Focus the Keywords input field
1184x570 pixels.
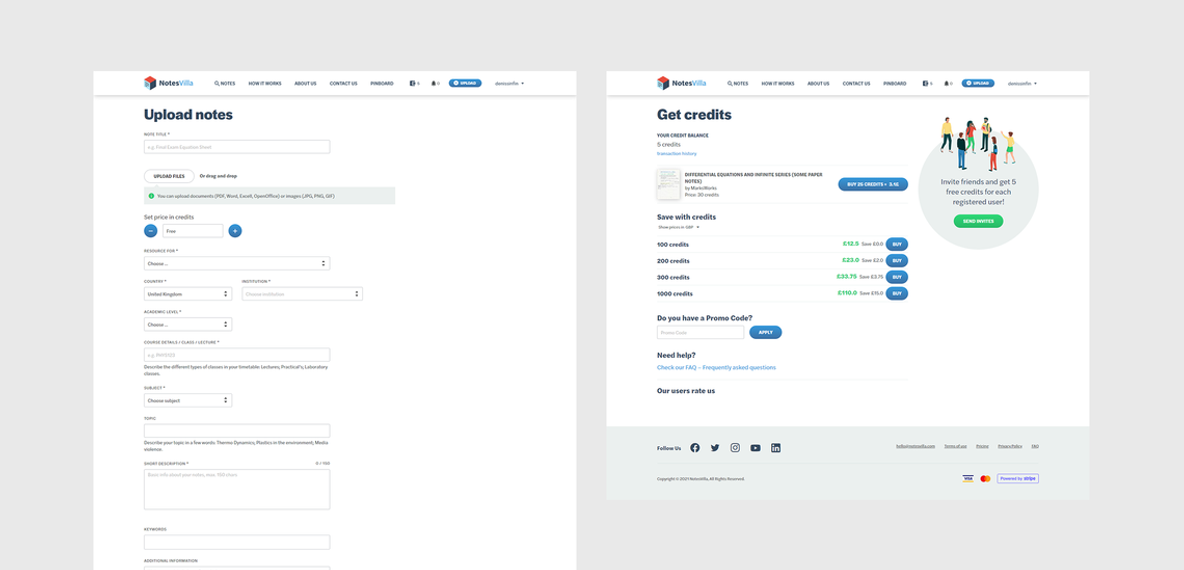pos(237,542)
